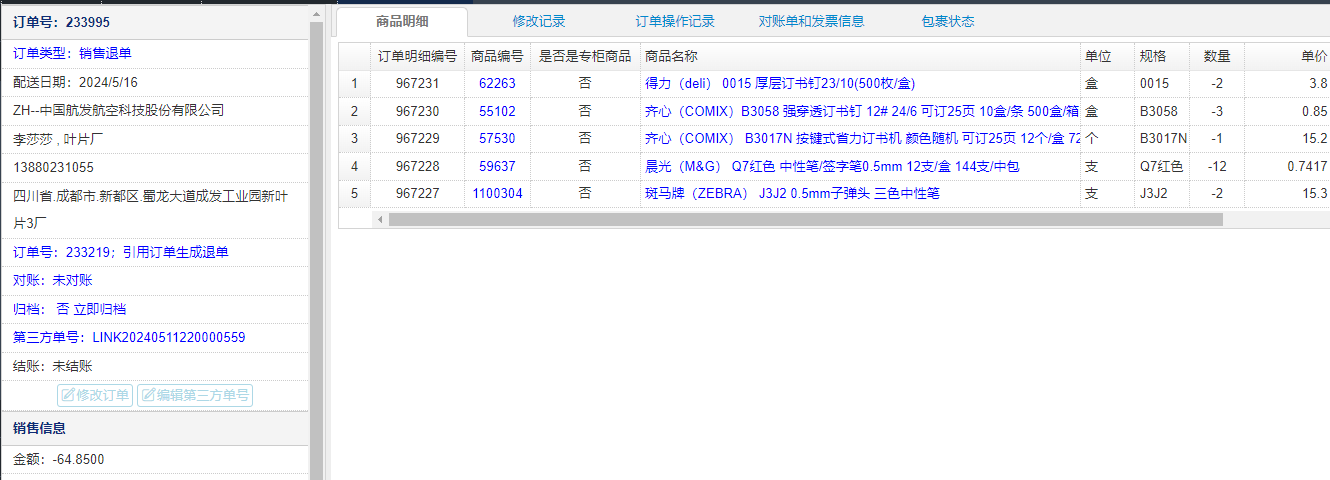Viewport: 1330px width, 480px height.
Task: Click the pencil icon in 修改订单 button
Action: coord(68,395)
